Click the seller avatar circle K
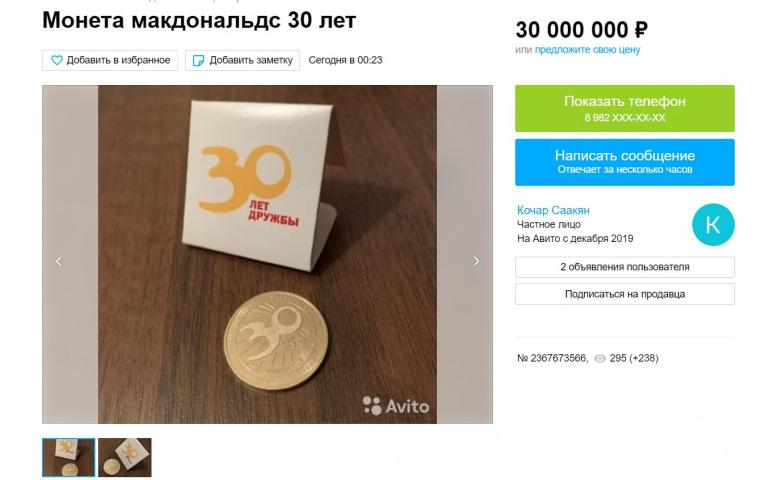 click(x=713, y=225)
